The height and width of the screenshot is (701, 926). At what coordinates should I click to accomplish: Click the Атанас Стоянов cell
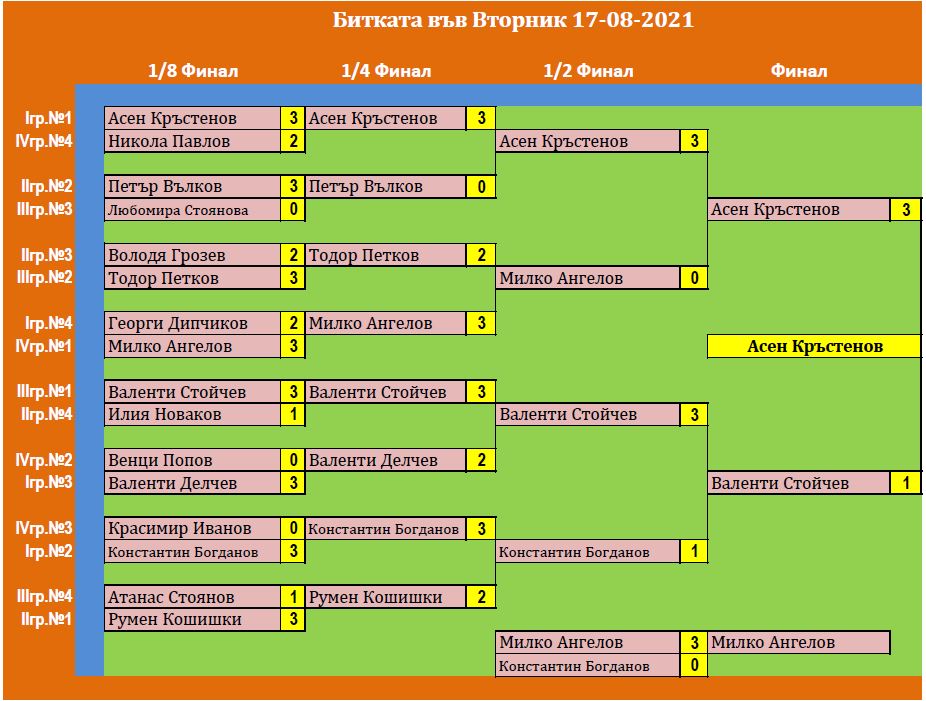pos(192,598)
